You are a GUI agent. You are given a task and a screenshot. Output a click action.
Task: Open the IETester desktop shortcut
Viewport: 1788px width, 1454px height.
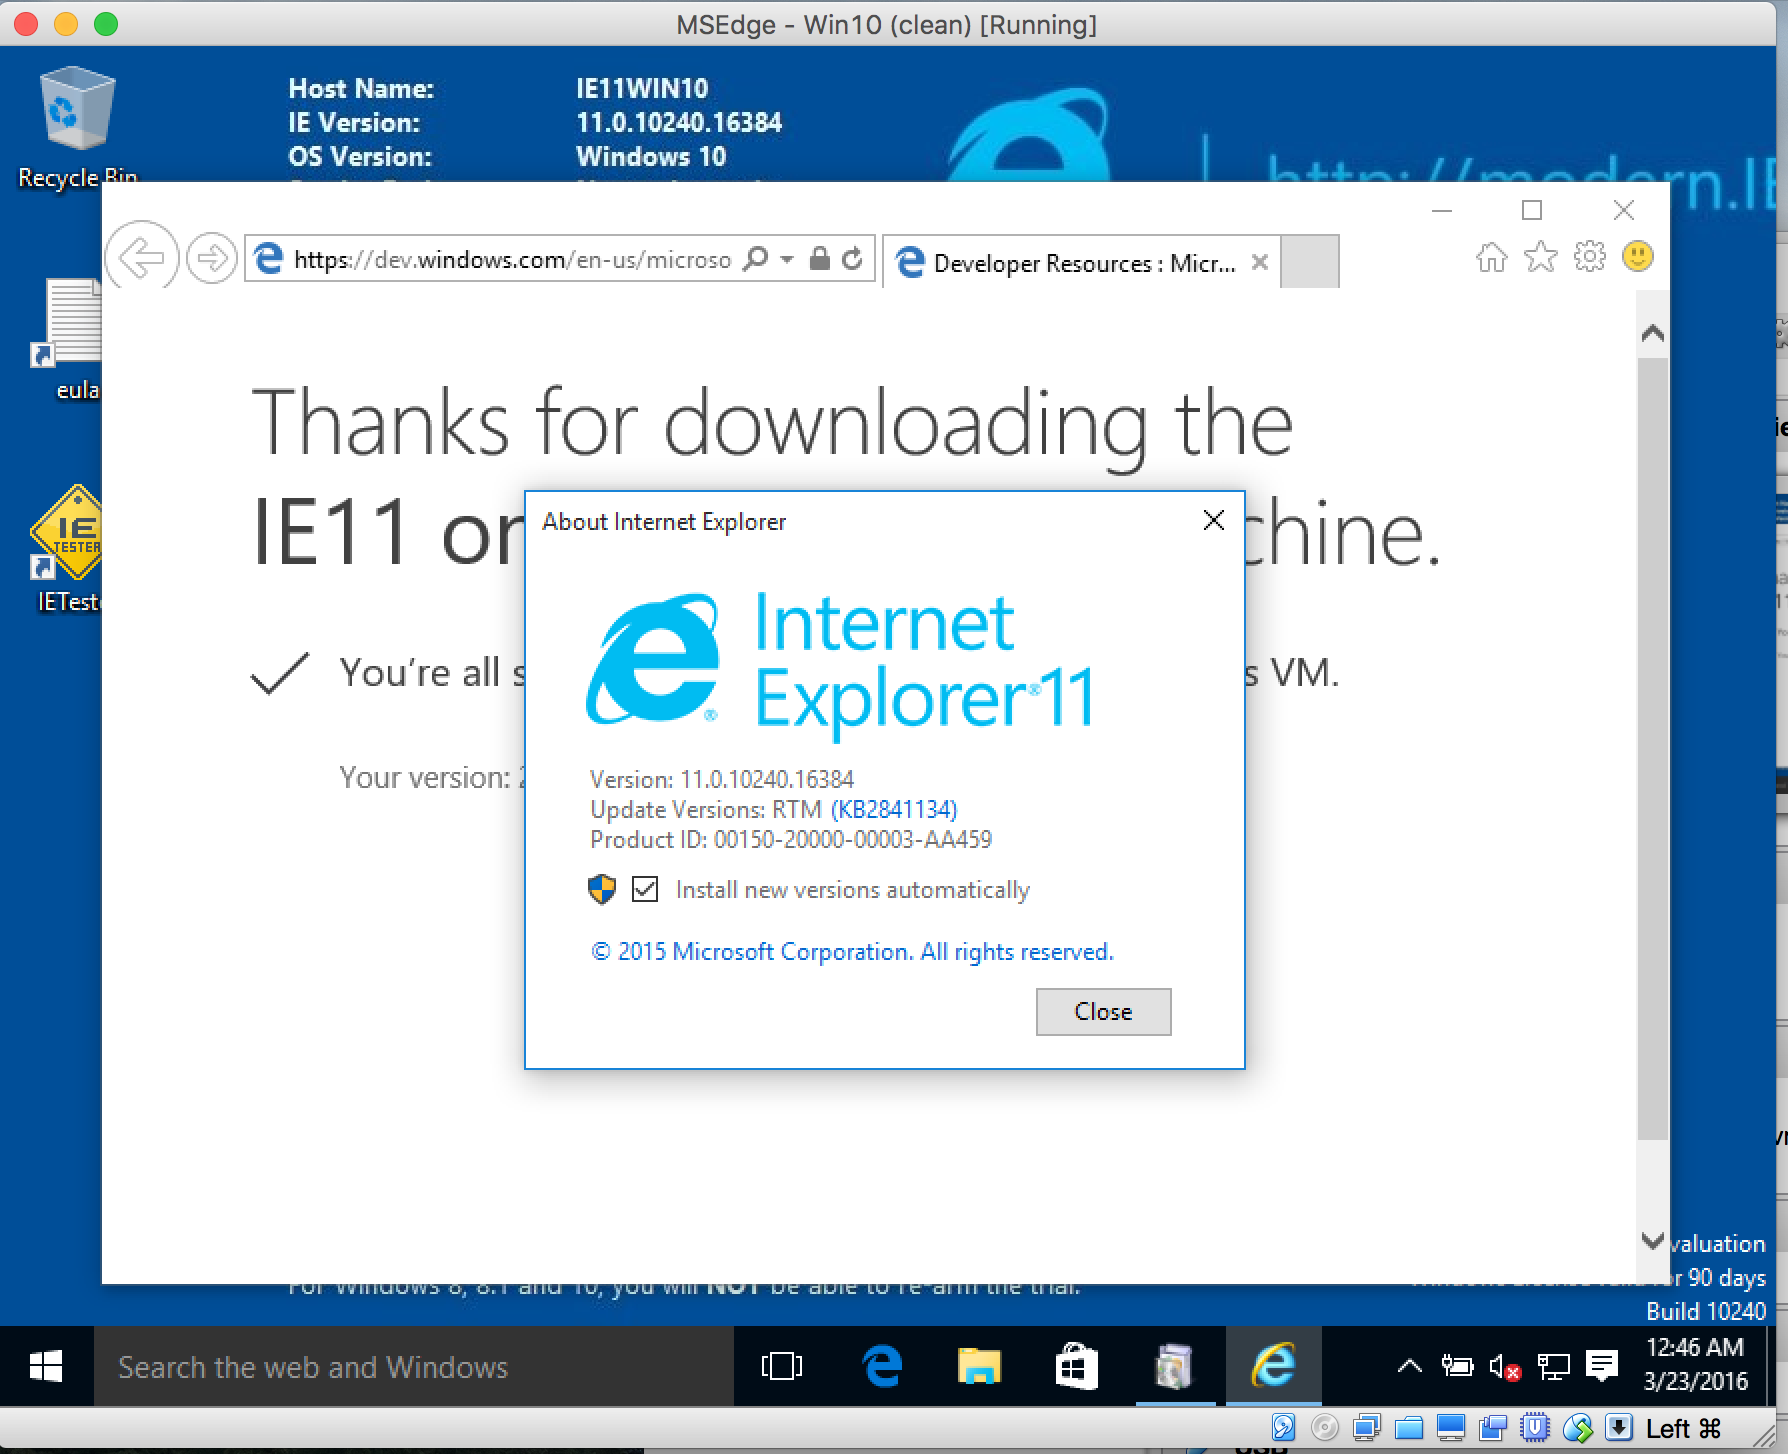[x=68, y=548]
